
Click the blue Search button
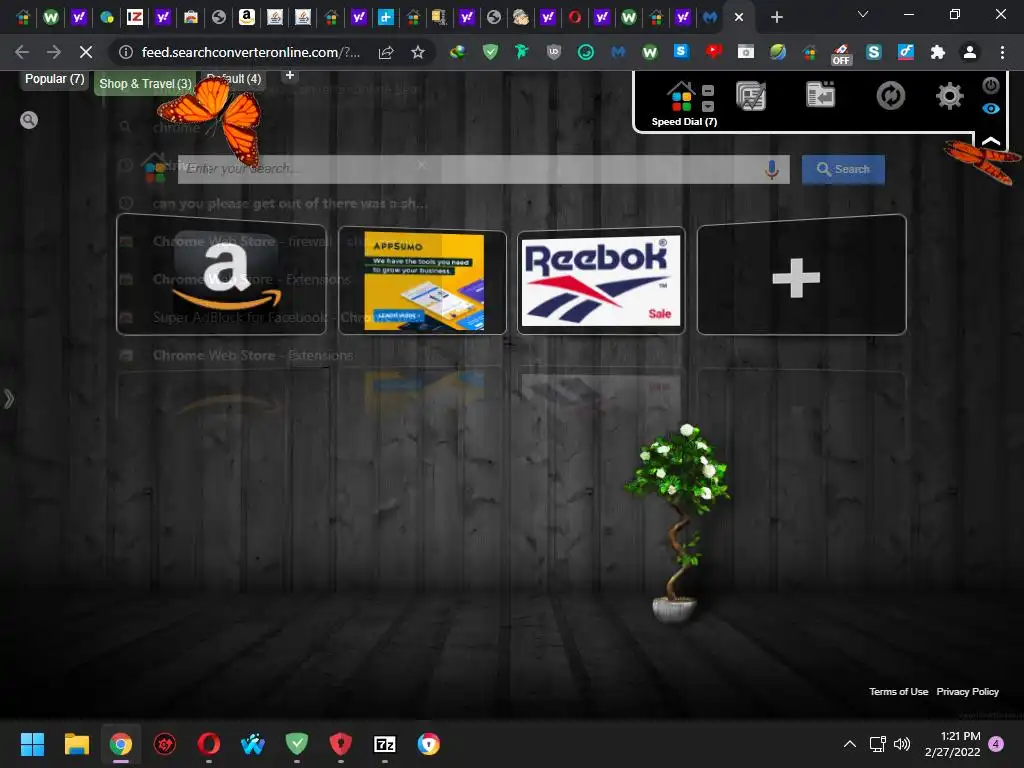coord(843,169)
